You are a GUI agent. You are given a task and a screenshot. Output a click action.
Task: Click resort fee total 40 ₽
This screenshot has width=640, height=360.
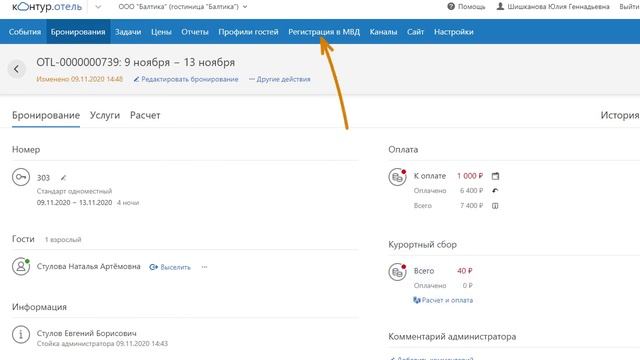point(464,271)
